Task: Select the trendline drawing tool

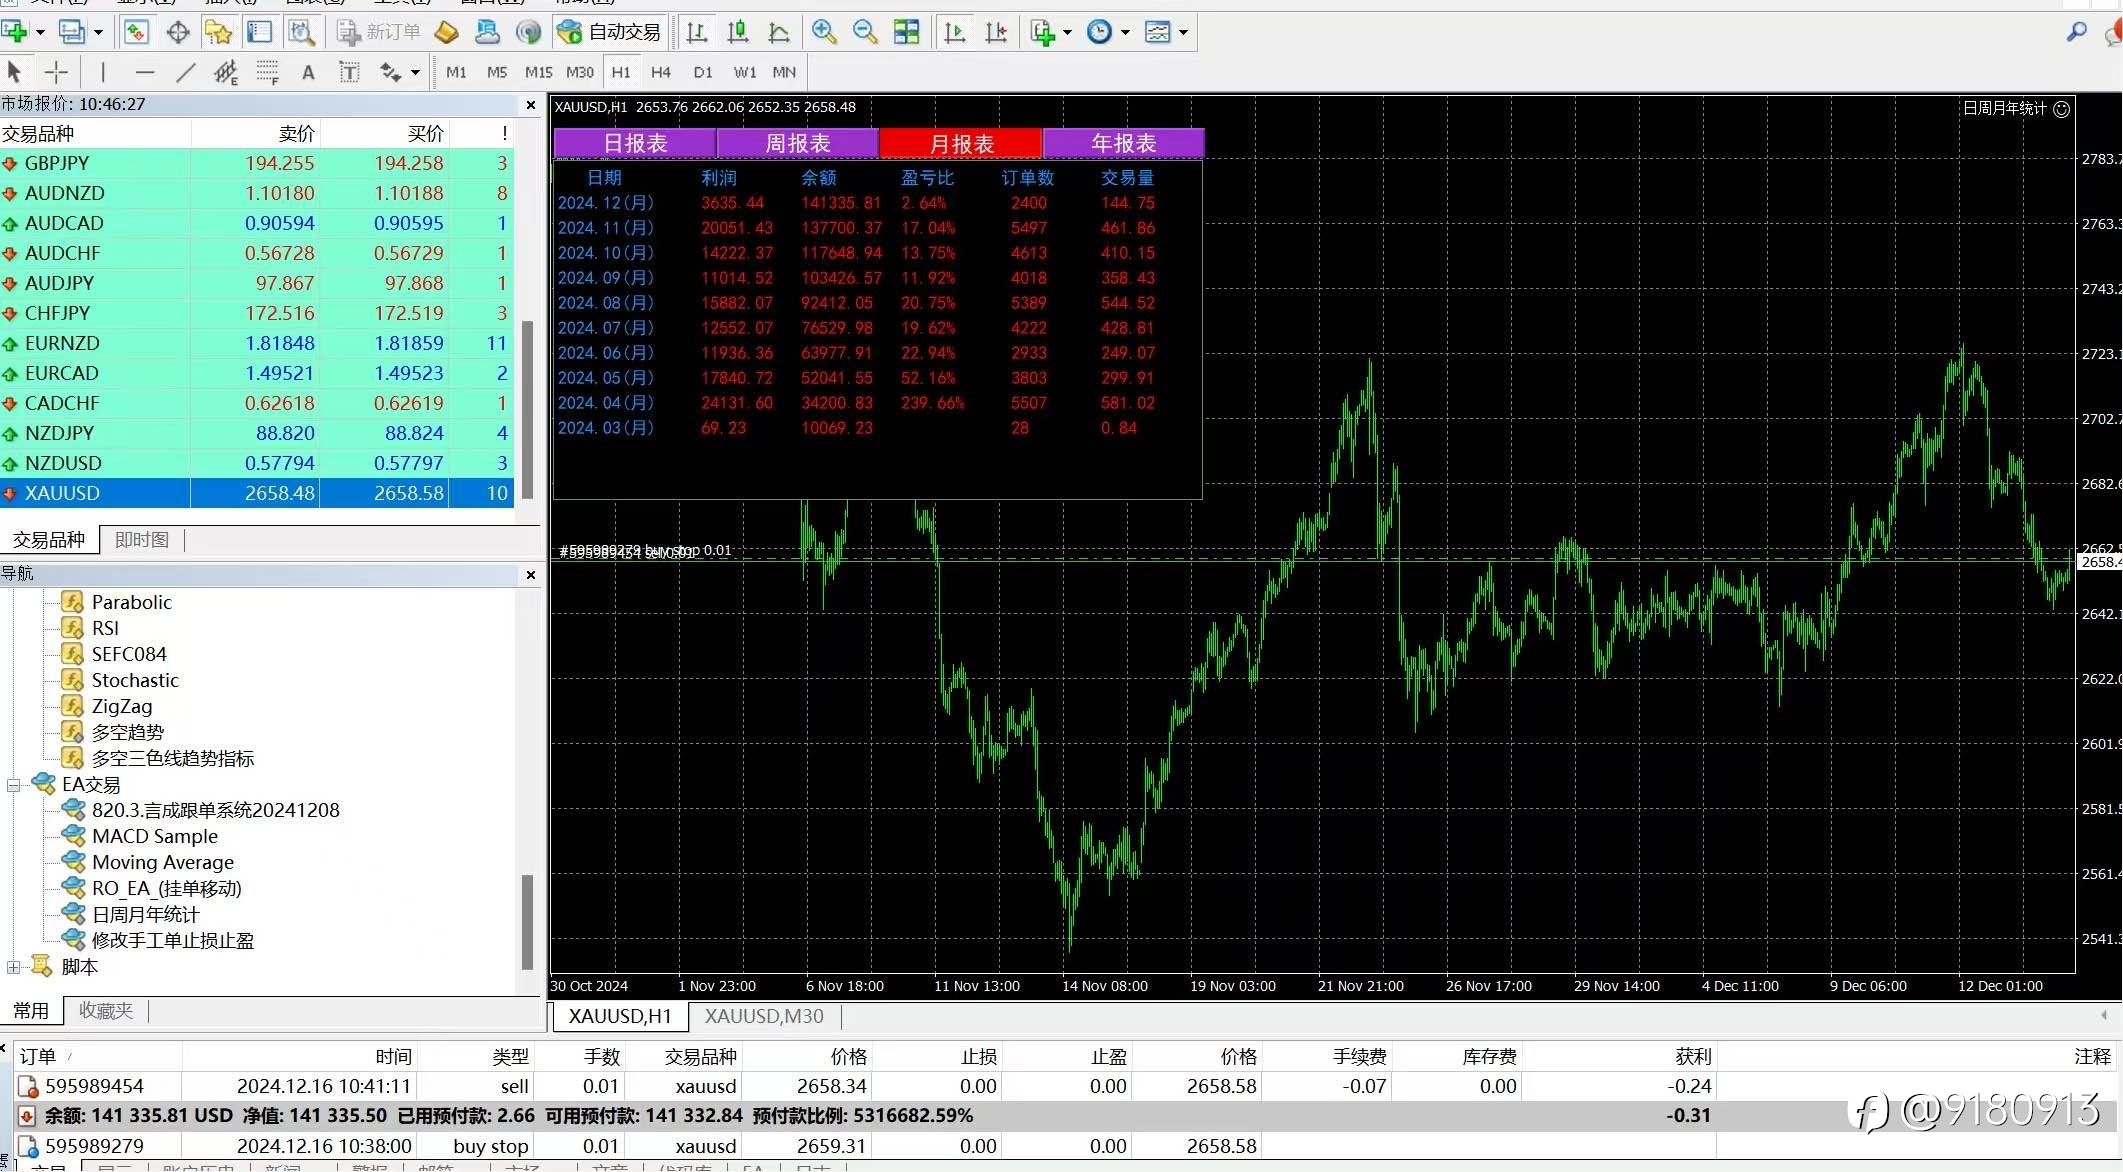Action: coord(186,72)
